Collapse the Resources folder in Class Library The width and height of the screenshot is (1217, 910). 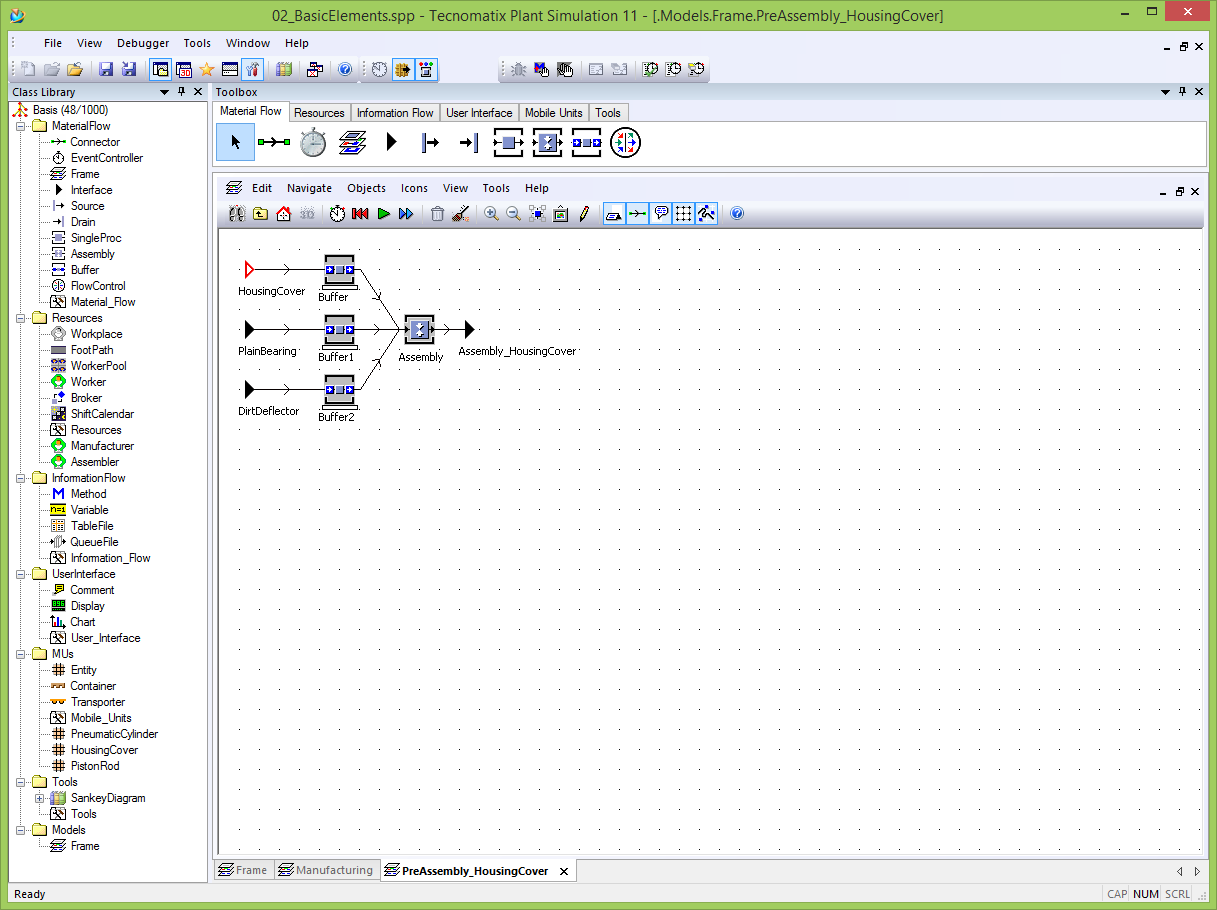pos(21,318)
